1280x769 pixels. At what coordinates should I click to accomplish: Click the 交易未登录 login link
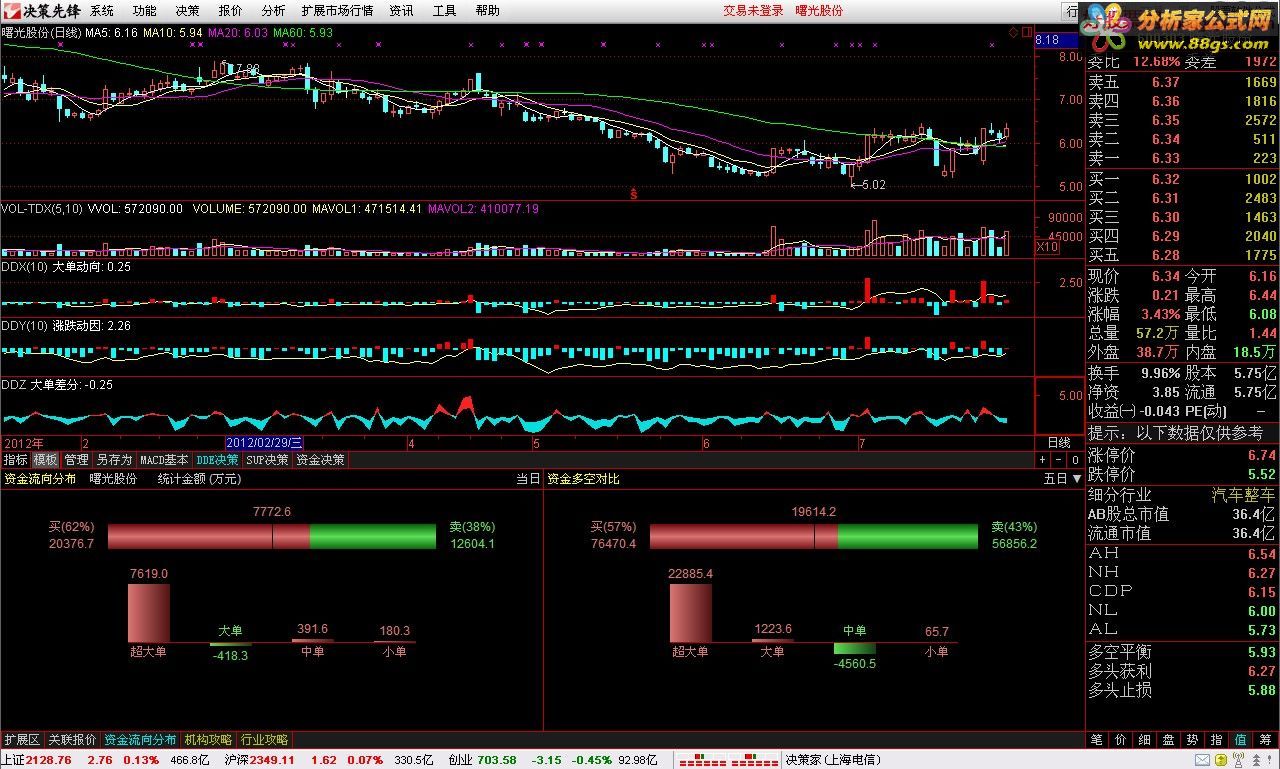(x=753, y=10)
